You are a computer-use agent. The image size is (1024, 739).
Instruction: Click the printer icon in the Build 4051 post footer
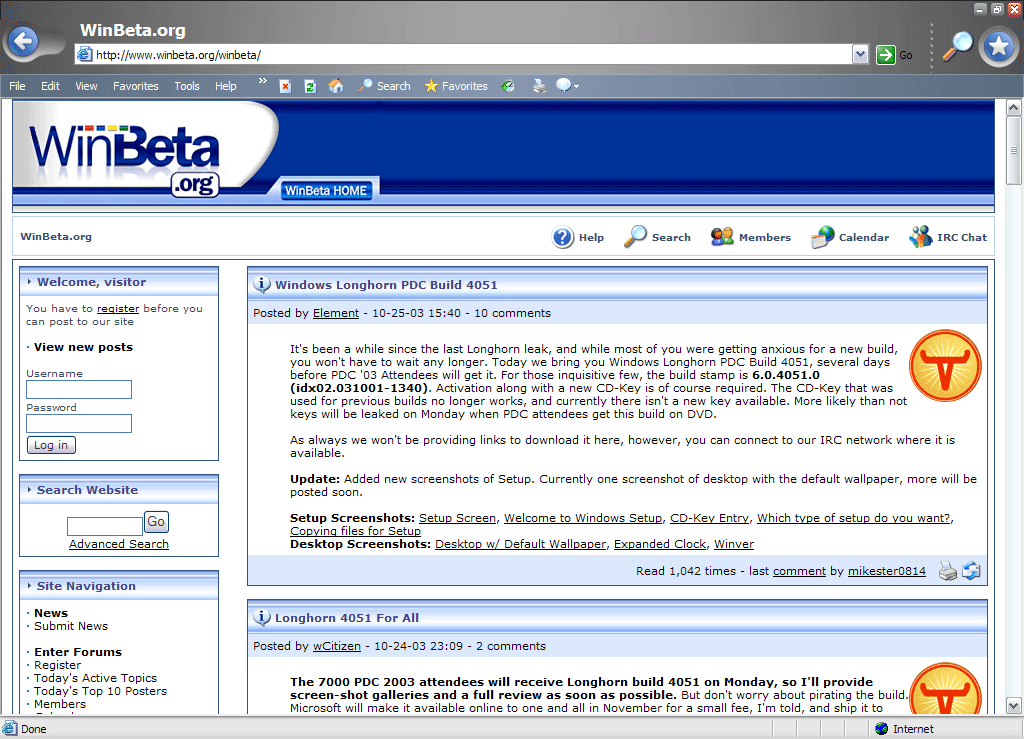click(948, 571)
